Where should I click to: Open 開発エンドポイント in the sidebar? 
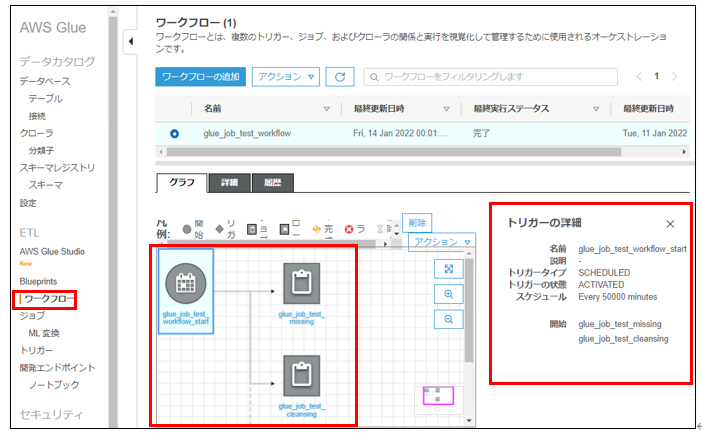(x=57, y=368)
